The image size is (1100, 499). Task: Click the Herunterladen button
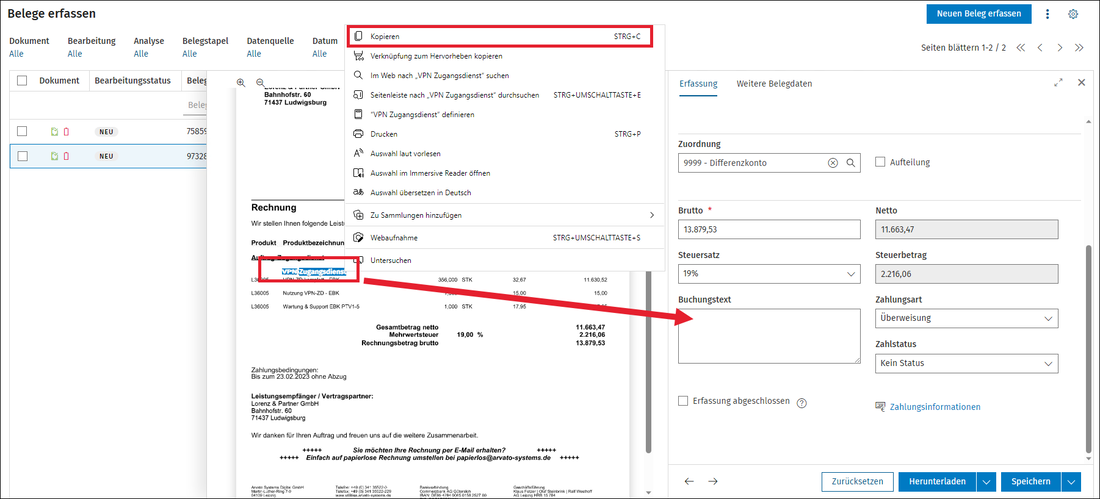[x=937, y=481]
